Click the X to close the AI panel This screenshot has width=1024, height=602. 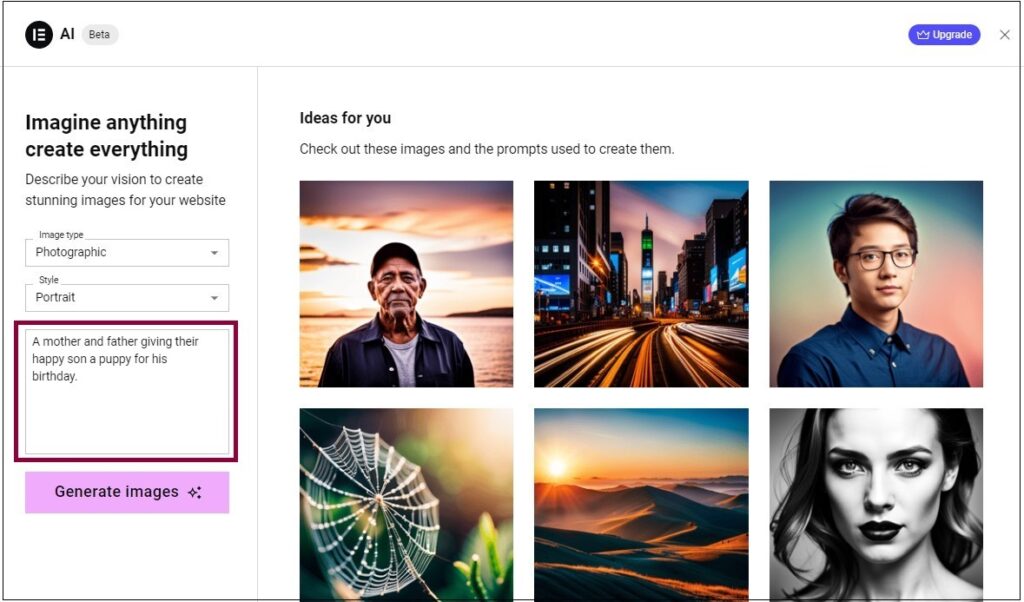click(x=1005, y=34)
